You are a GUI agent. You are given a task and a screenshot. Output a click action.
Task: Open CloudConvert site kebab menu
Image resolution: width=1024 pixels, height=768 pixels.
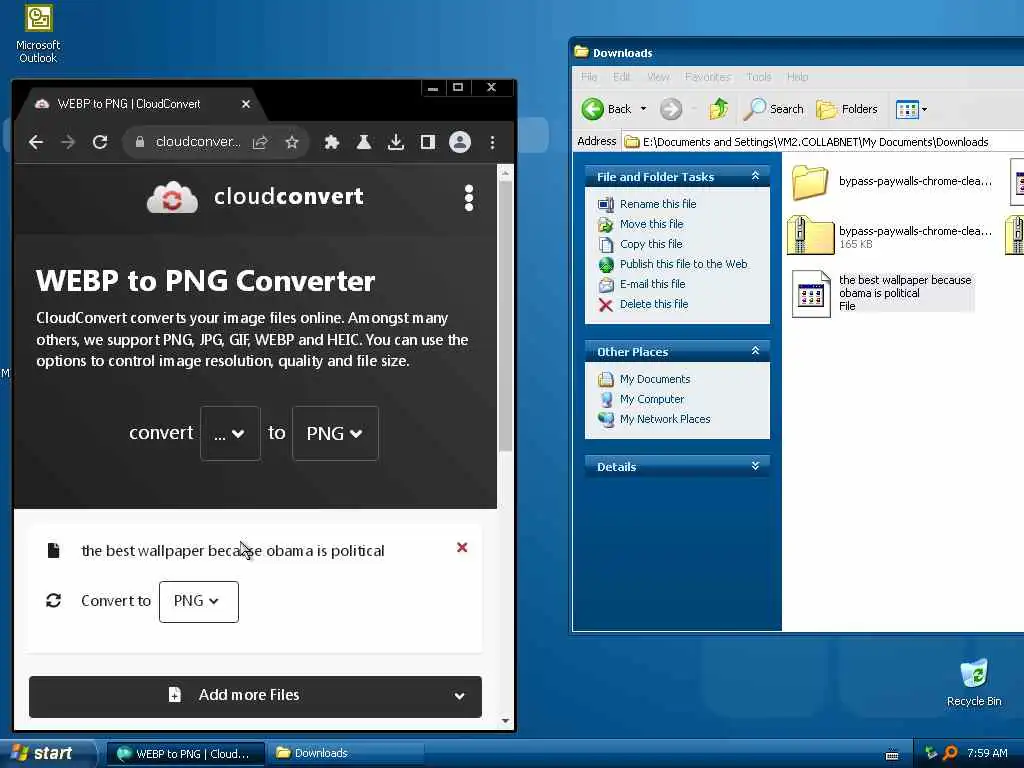[x=468, y=197]
